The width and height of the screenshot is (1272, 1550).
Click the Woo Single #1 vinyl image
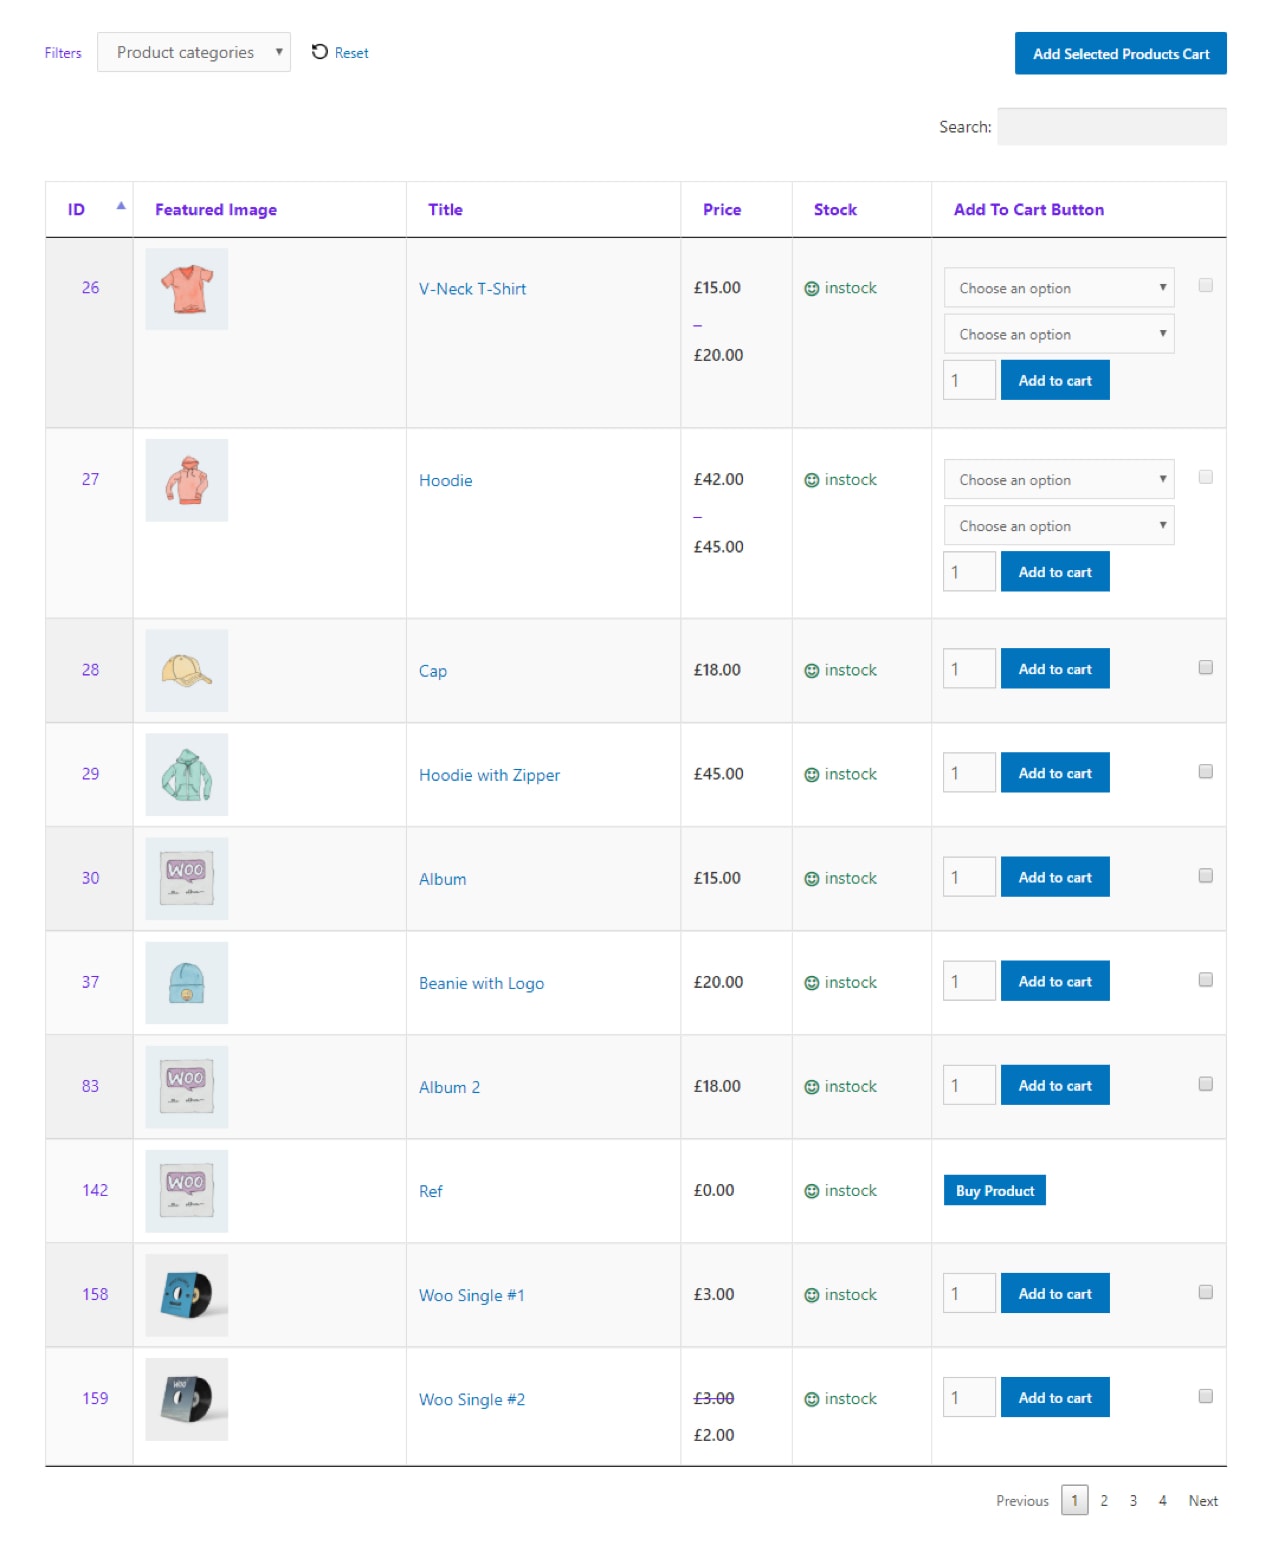(186, 1295)
